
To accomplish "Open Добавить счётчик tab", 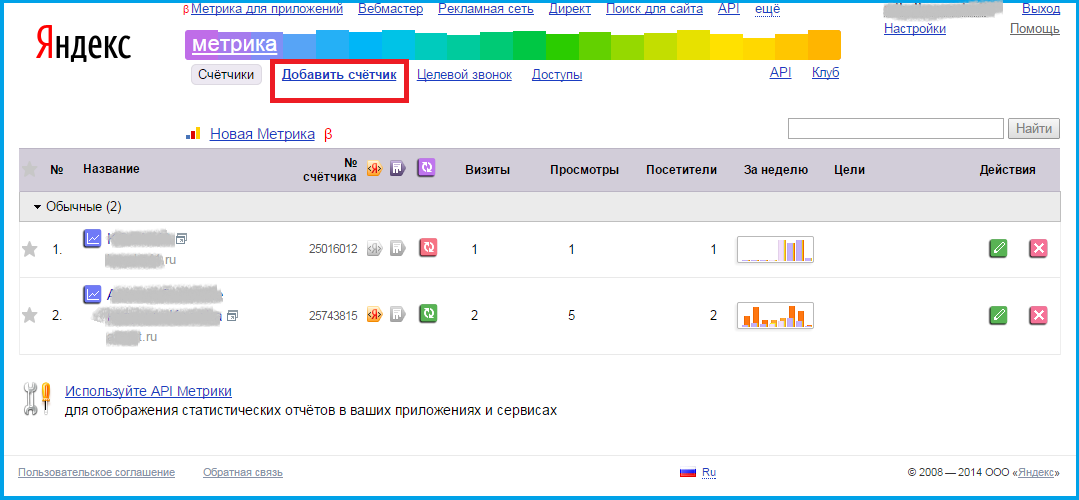I will tap(339, 75).
